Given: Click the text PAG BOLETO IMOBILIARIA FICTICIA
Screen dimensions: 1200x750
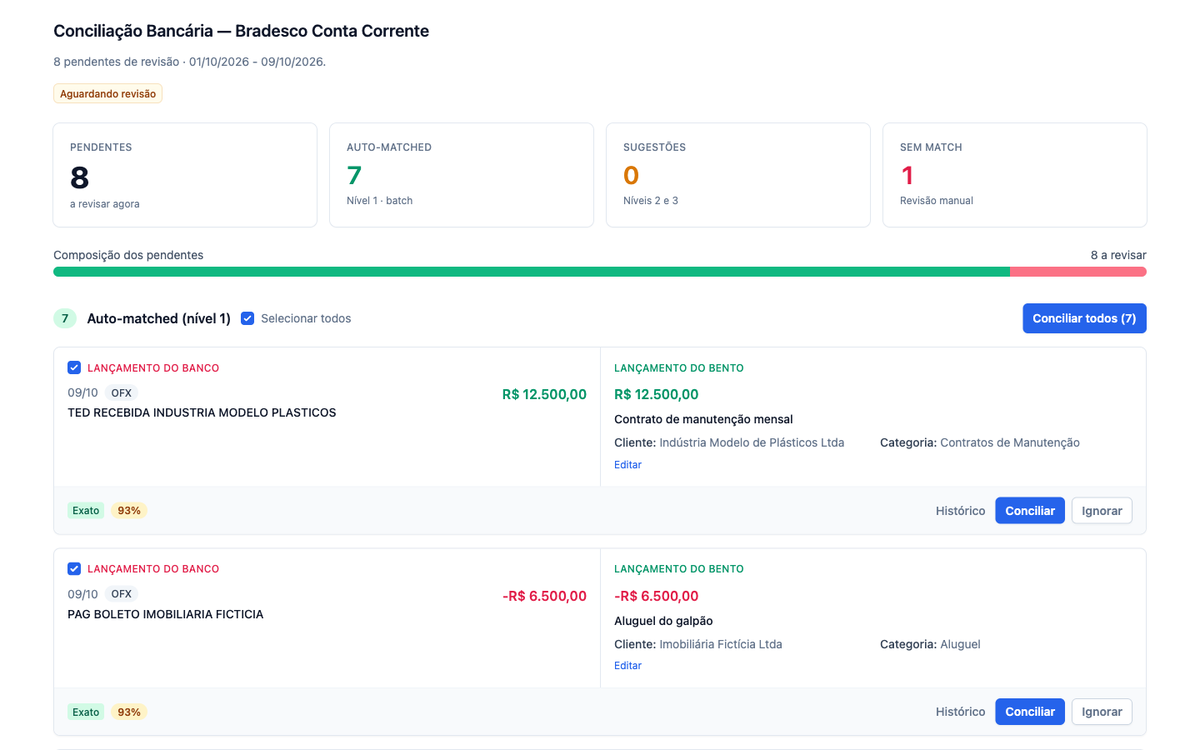Looking at the screenshot, I should [166, 614].
